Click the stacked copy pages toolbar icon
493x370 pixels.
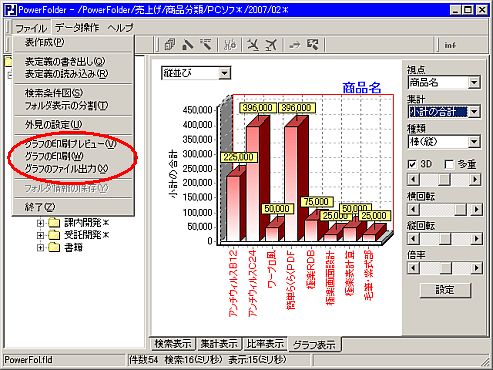click(x=169, y=45)
